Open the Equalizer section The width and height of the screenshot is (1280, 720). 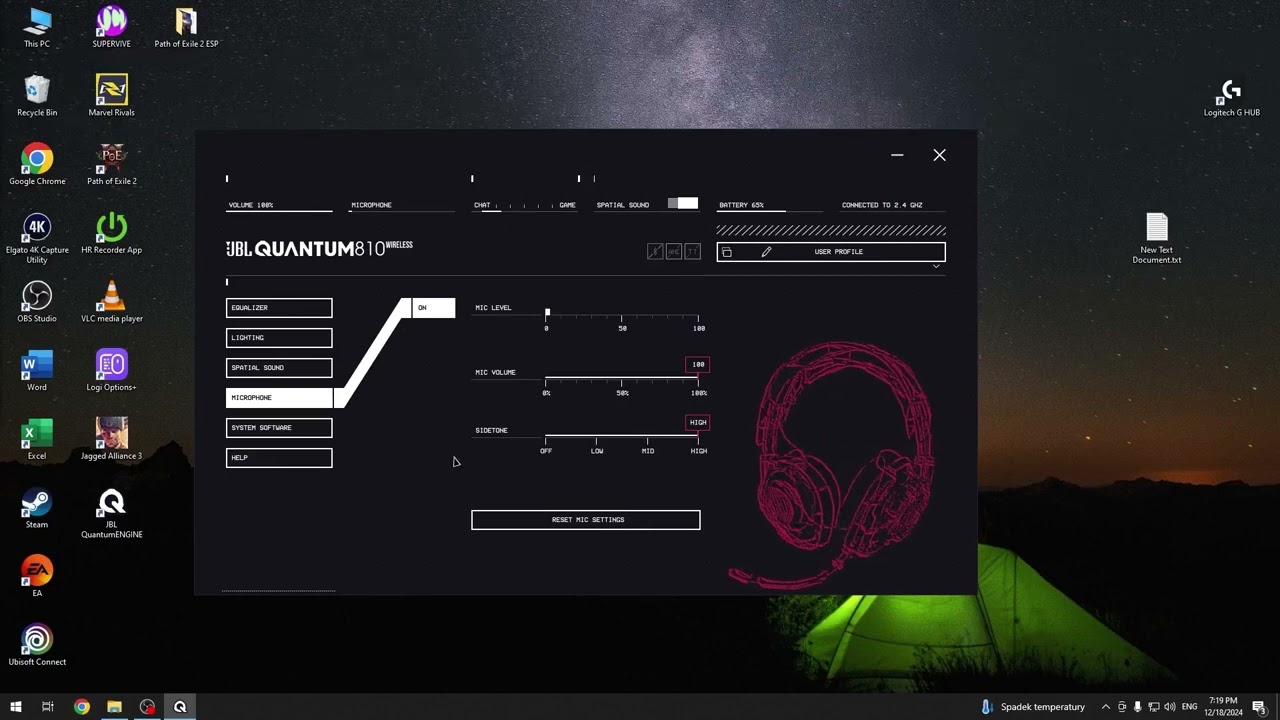click(x=279, y=308)
